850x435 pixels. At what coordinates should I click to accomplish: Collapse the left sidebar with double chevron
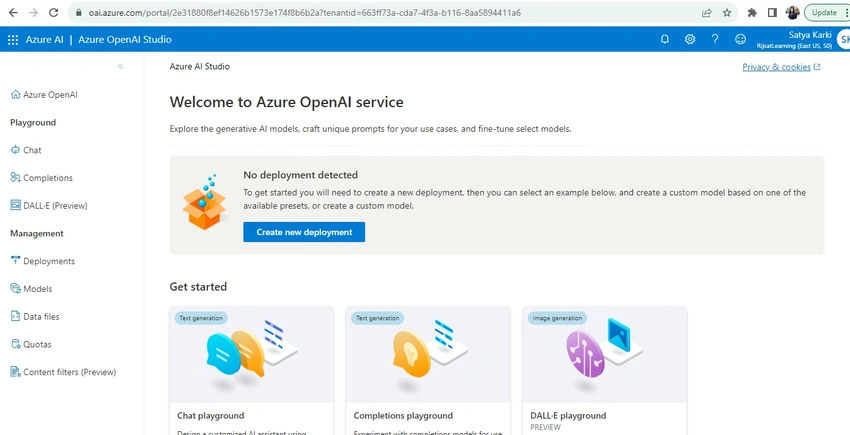tap(120, 66)
